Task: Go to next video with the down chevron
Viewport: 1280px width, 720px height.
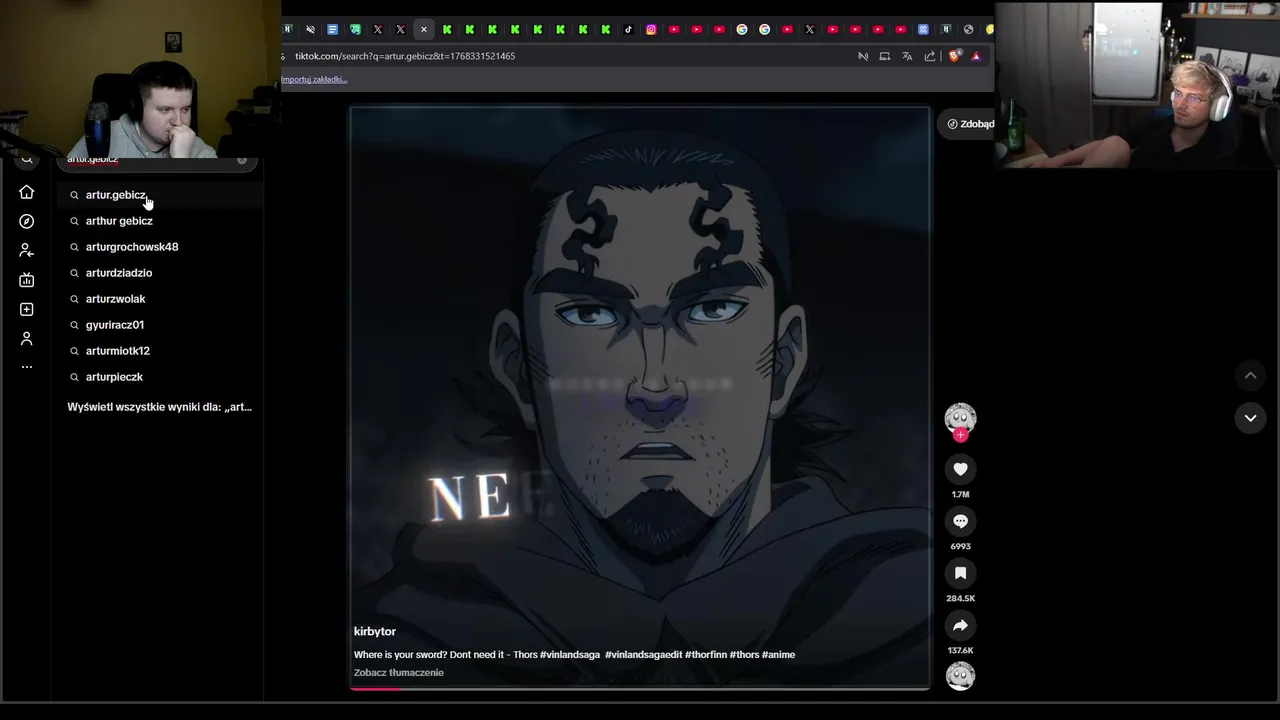Action: (x=1250, y=418)
